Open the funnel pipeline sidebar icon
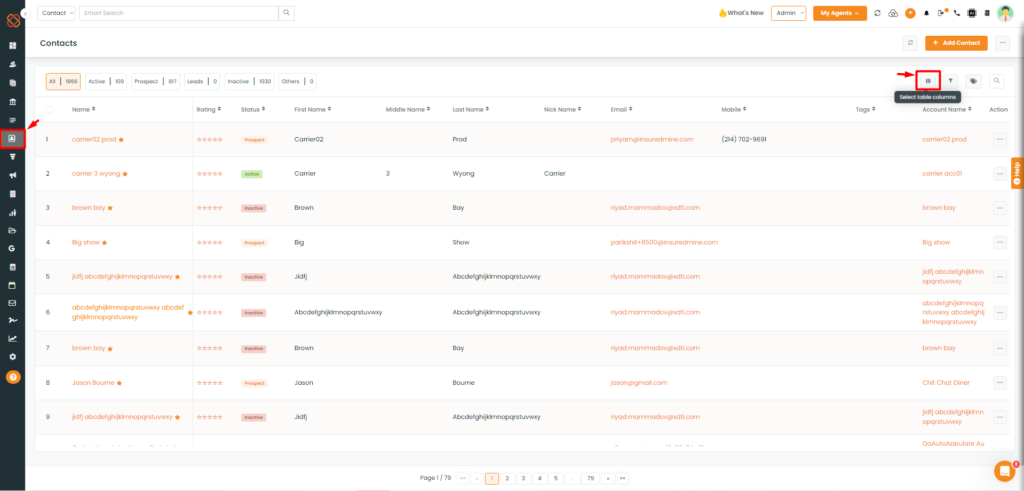The width and height of the screenshot is (1024, 491). (12, 157)
